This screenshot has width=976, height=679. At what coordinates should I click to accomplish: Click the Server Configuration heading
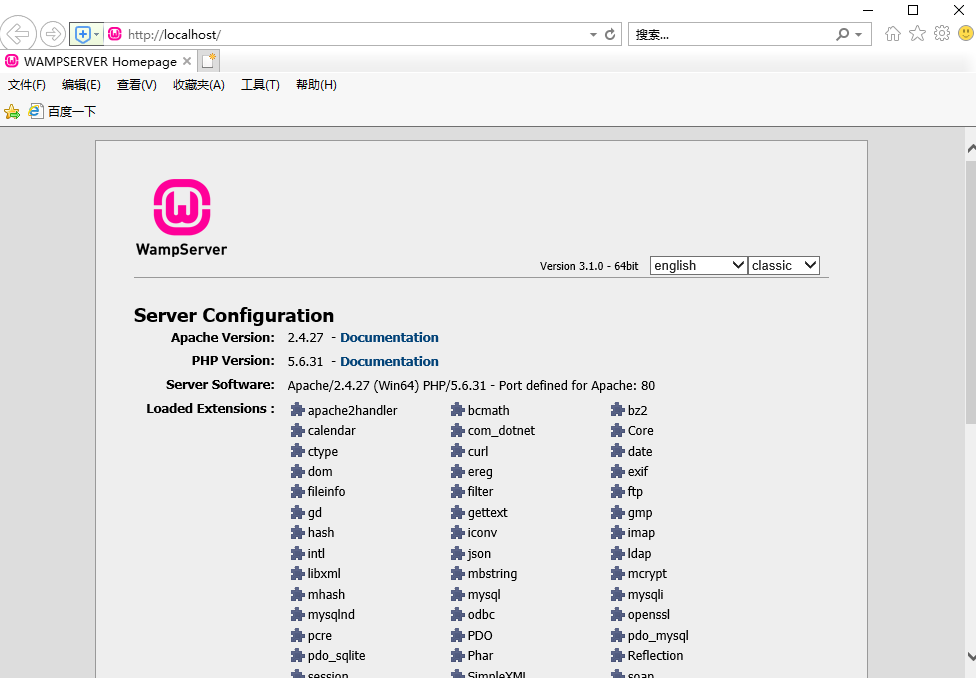coord(234,315)
